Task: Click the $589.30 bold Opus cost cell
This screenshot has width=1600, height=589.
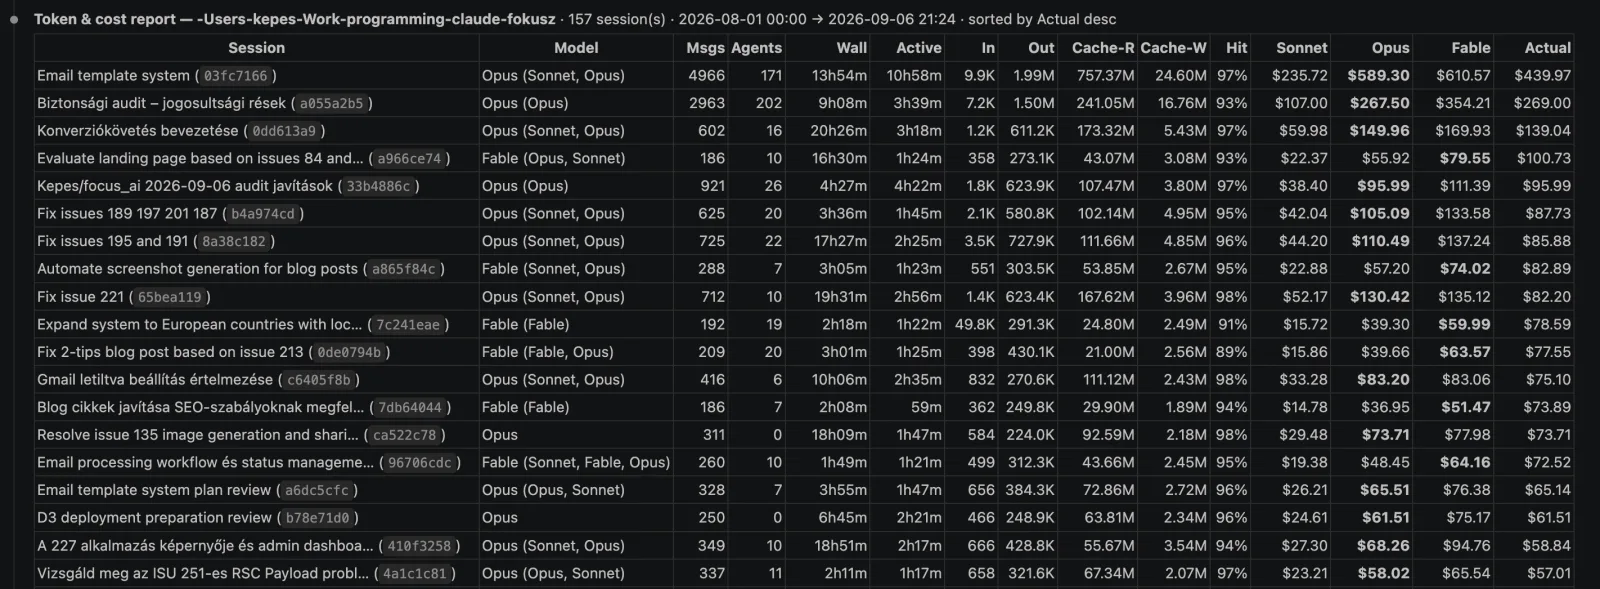Action: [1378, 75]
